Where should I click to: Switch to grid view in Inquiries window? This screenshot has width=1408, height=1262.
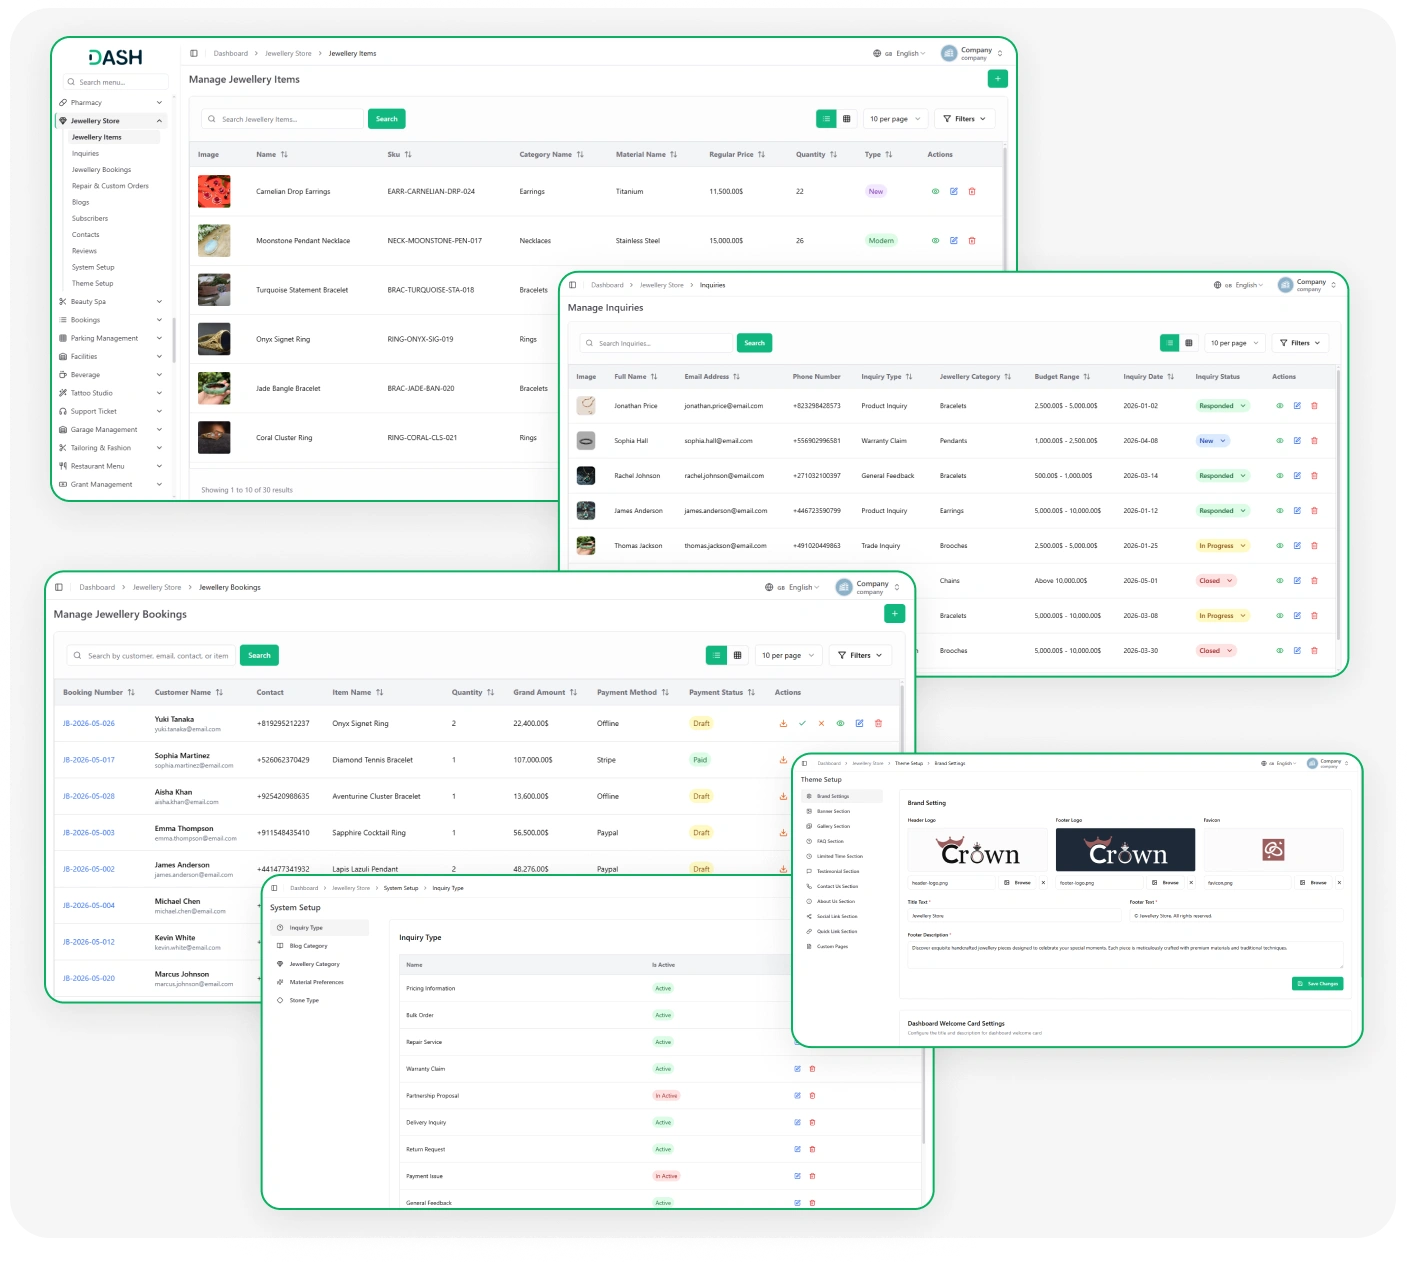1189,343
